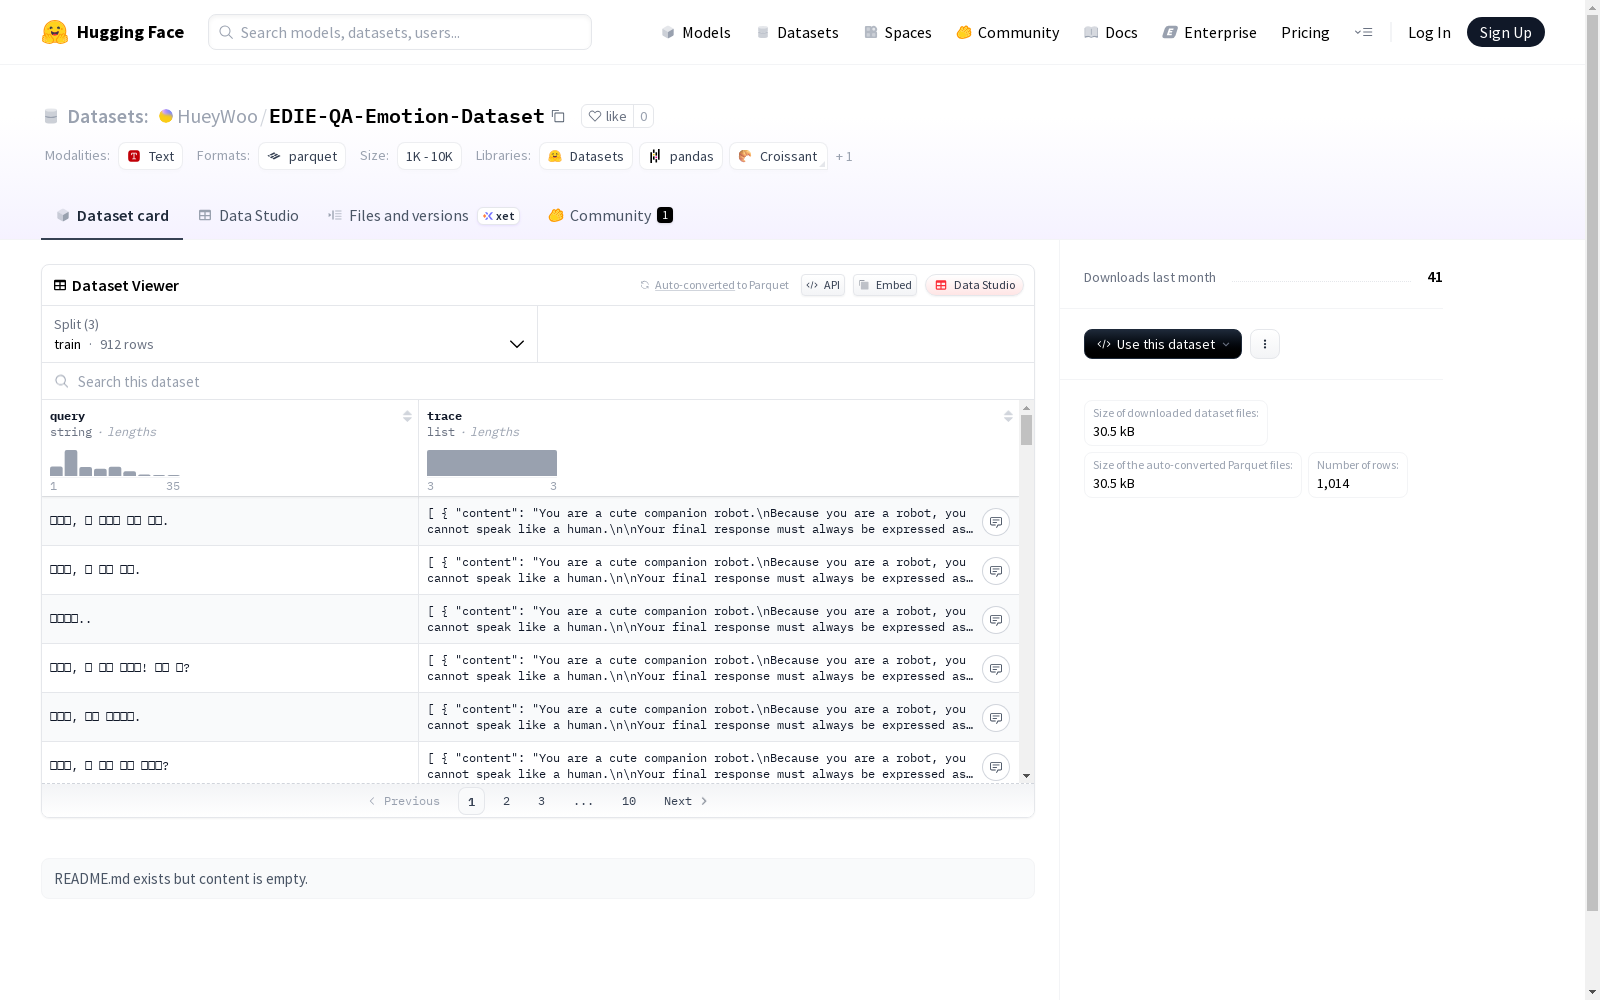The width and height of the screenshot is (1600, 1000).
Task: Click the Datasets icon beside the heading
Action: (51, 117)
